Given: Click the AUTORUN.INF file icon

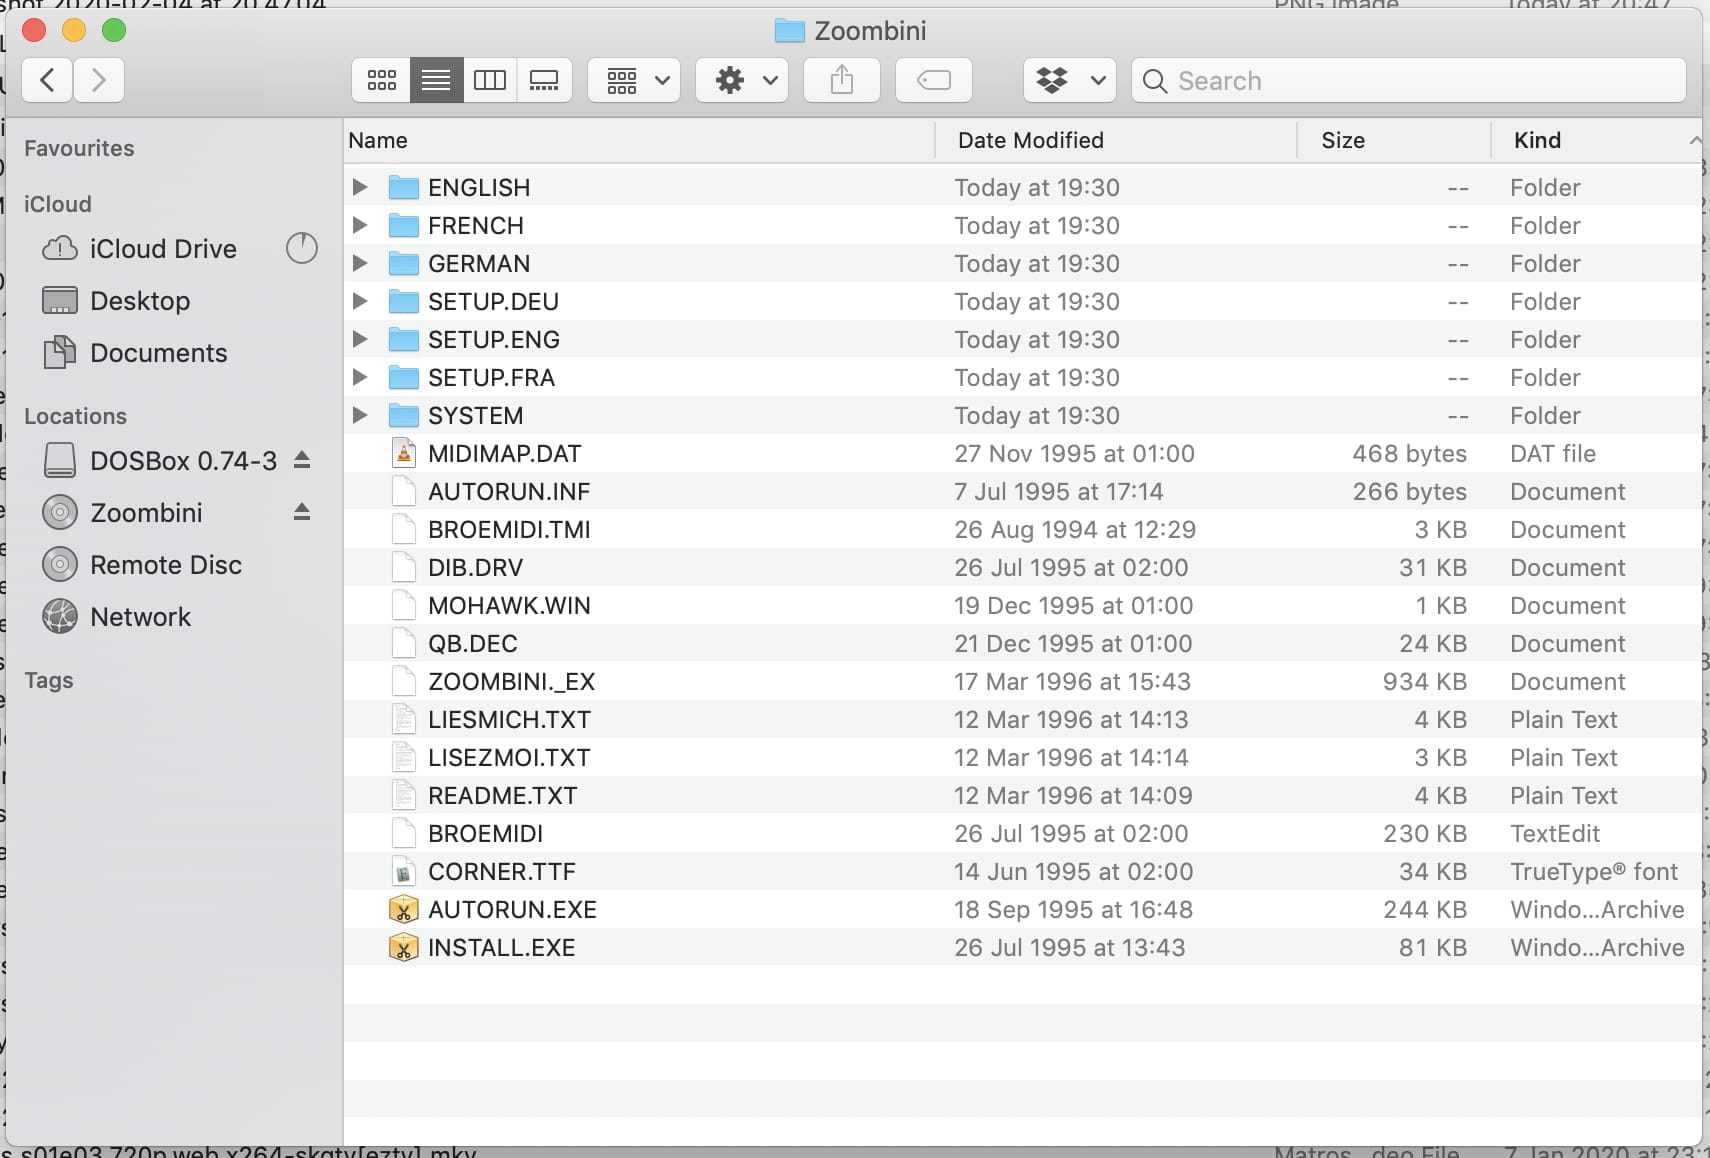Looking at the screenshot, I should (403, 491).
